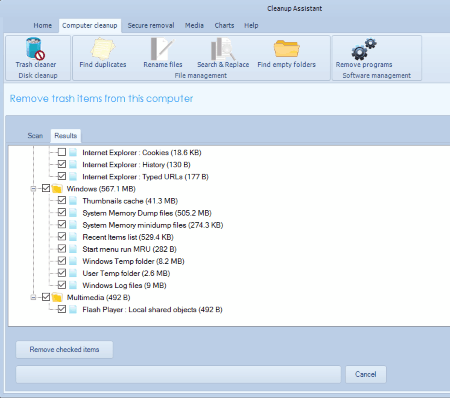Screen dimensions: 450x398
Task: Click file icon beside Start menu run MRU
Action: (x=73, y=249)
